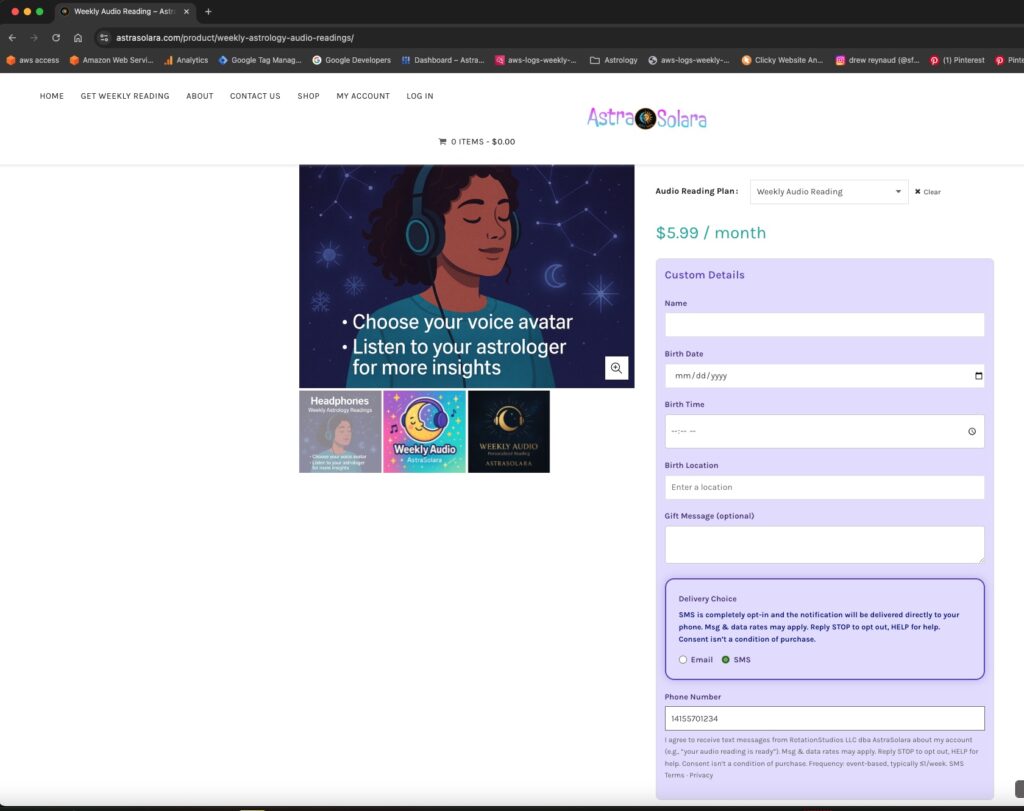Open a new browser tab with plus icon
1024x811 pixels.
(x=208, y=12)
